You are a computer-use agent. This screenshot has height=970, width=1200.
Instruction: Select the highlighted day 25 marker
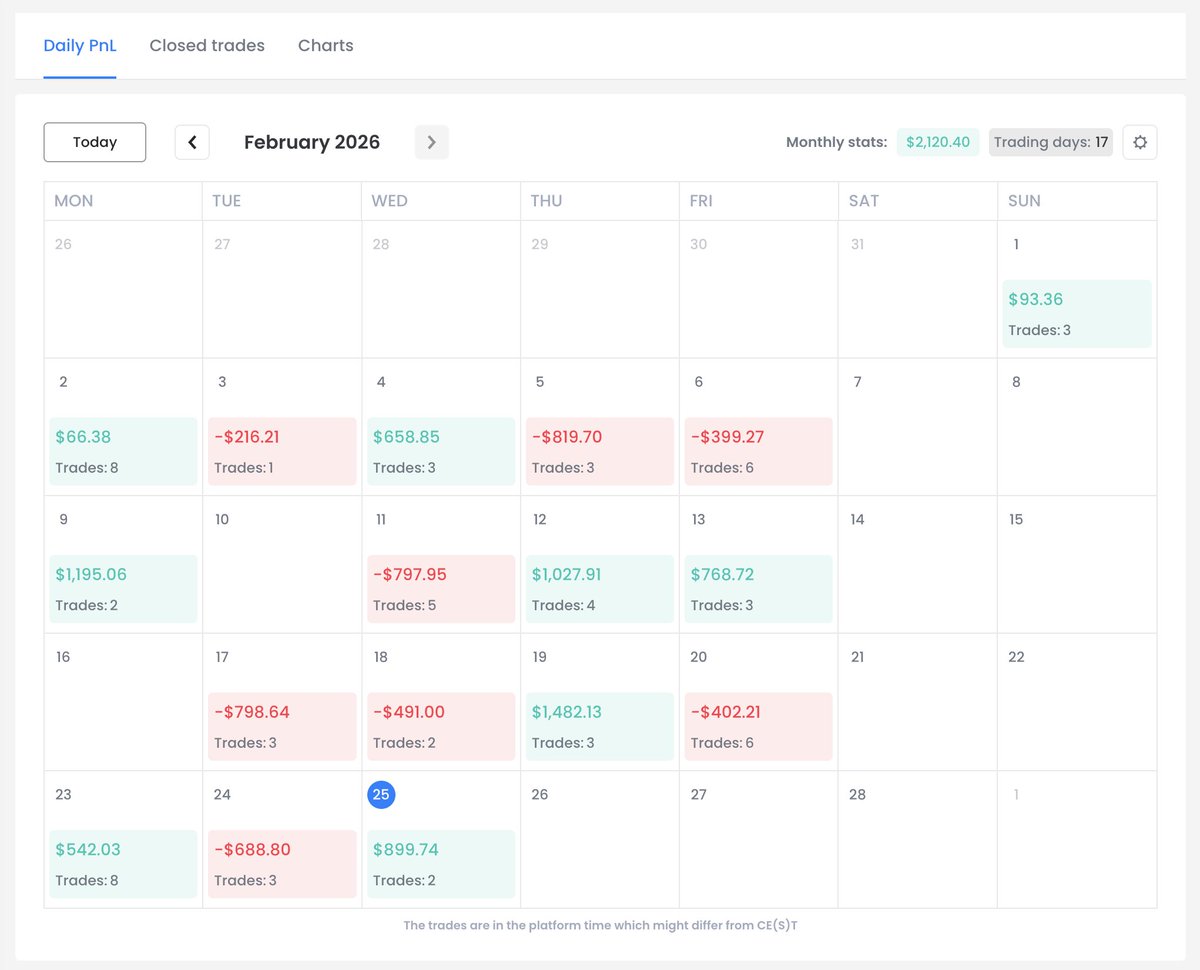381,795
